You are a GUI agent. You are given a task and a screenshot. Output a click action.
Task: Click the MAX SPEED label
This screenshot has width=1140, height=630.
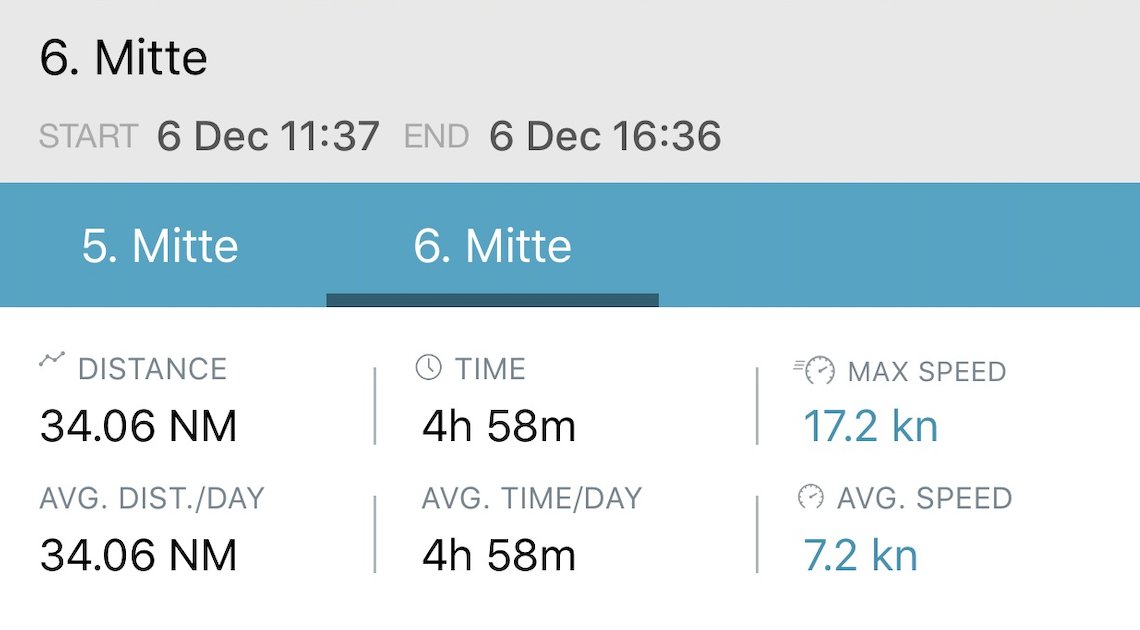click(926, 372)
